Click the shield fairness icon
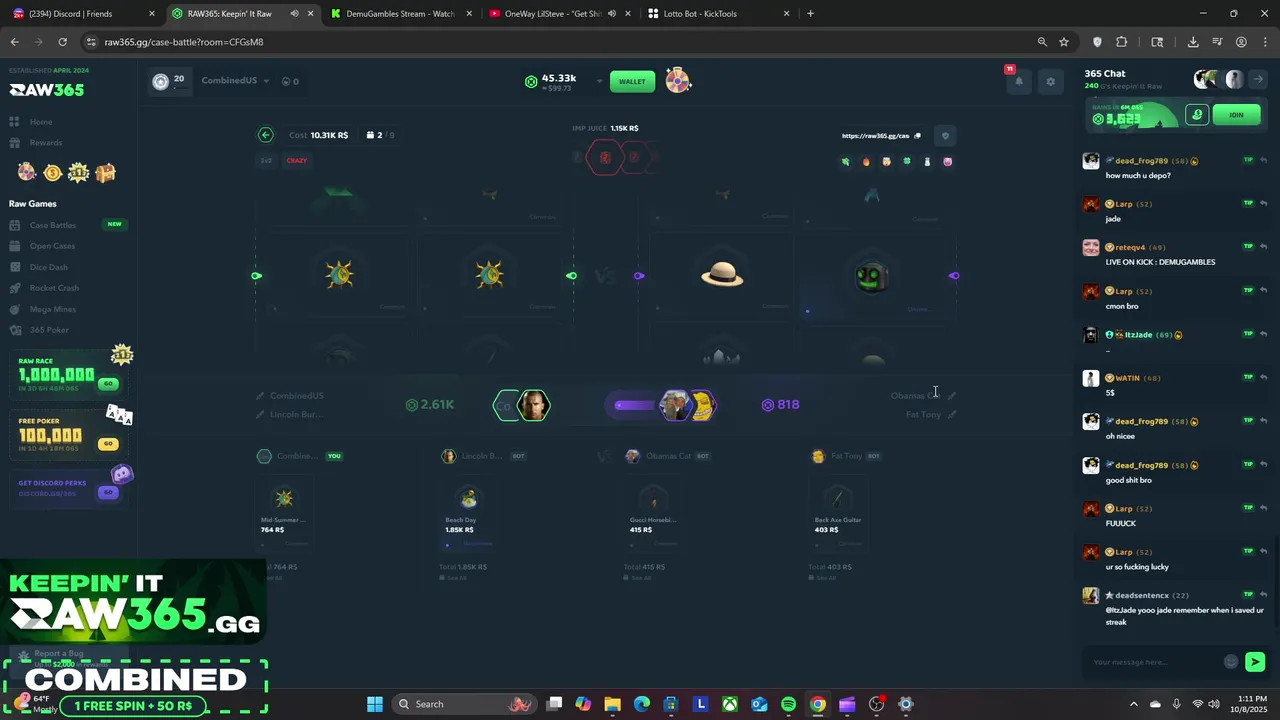Viewport: 1280px width, 720px height. pyautogui.click(x=945, y=136)
